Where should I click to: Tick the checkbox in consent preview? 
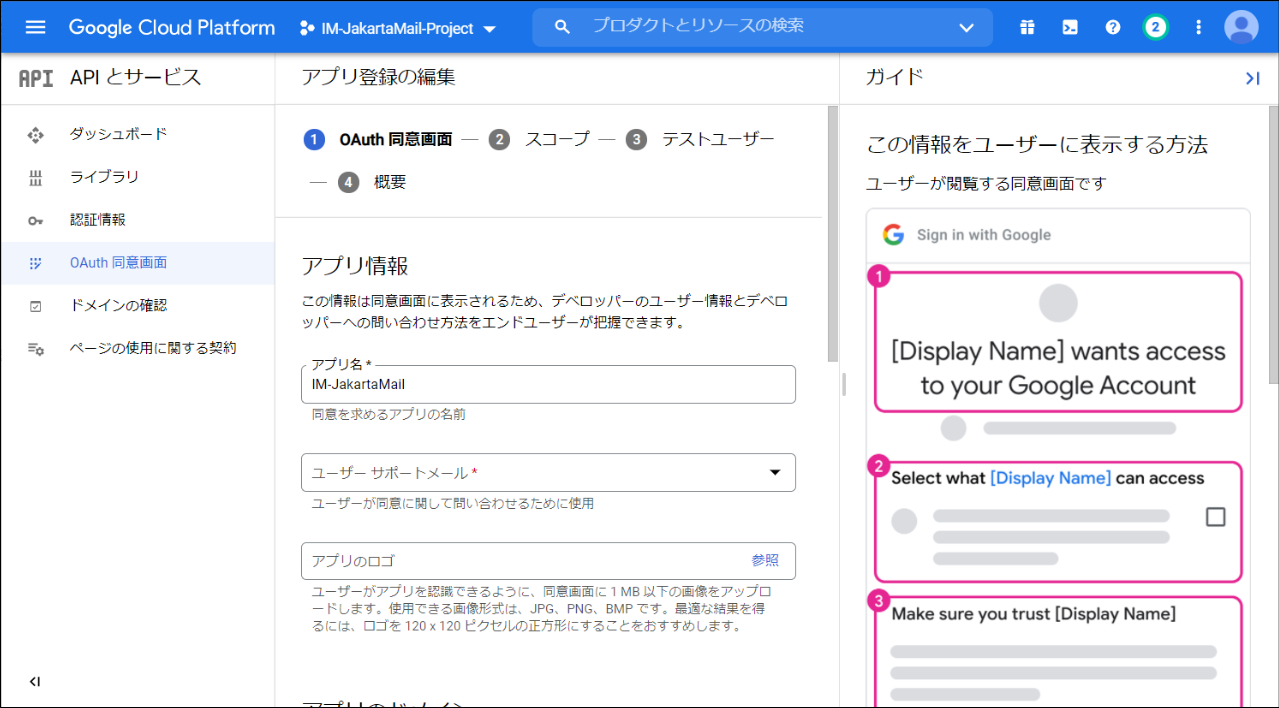click(x=1215, y=517)
